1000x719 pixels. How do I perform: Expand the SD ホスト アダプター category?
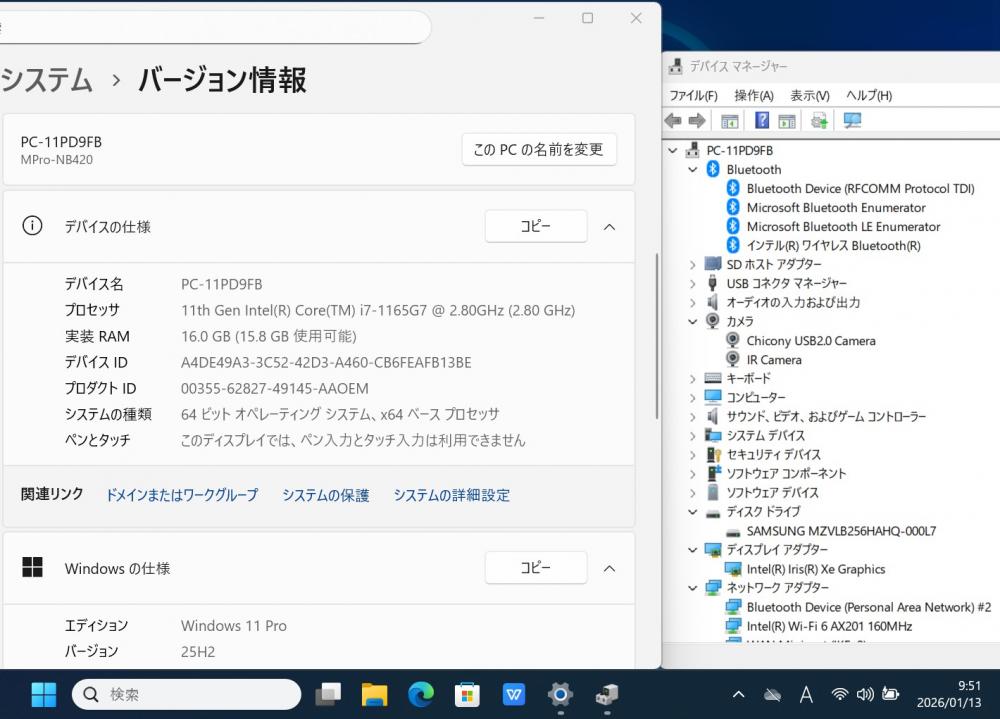tap(692, 265)
